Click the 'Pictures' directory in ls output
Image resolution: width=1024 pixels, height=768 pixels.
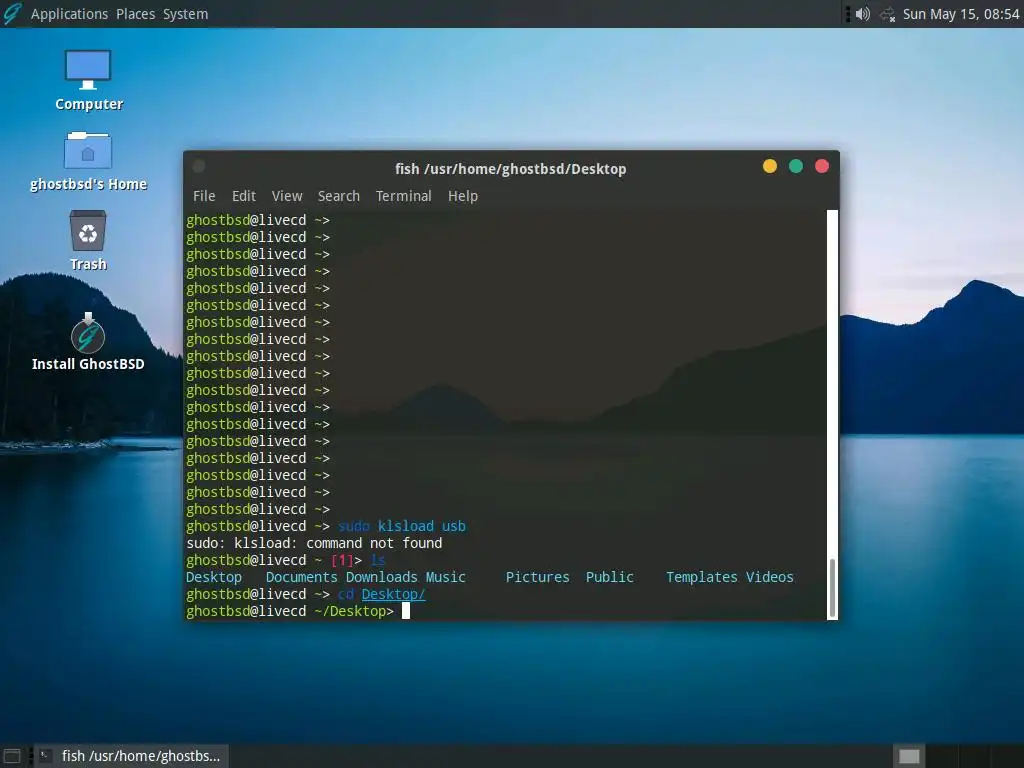pyautogui.click(x=537, y=577)
